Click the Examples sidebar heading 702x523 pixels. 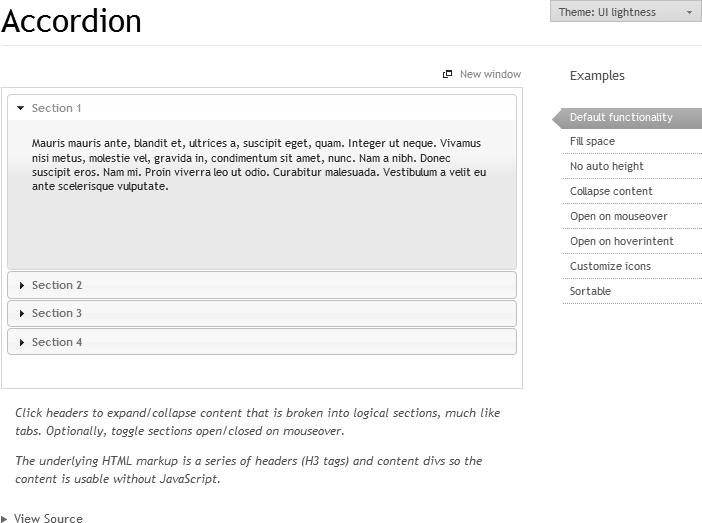(x=597, y=76)
